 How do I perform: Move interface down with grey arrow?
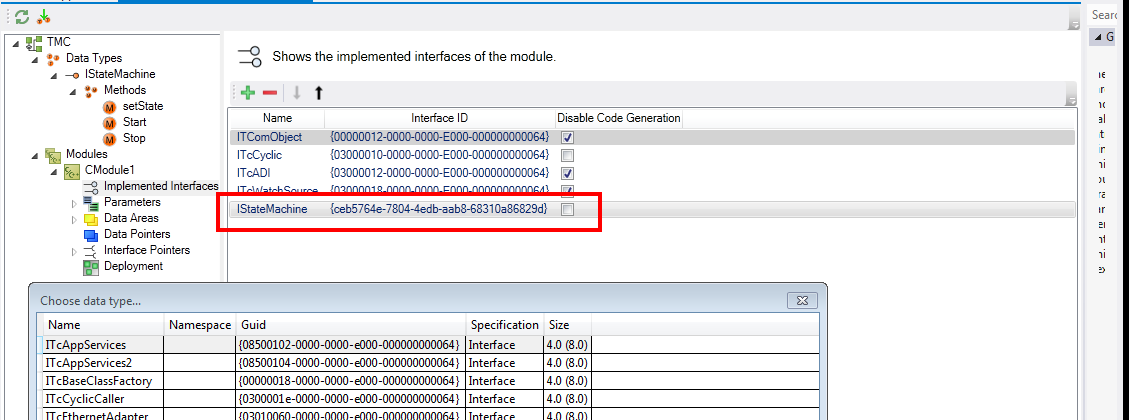coord(296,93)
